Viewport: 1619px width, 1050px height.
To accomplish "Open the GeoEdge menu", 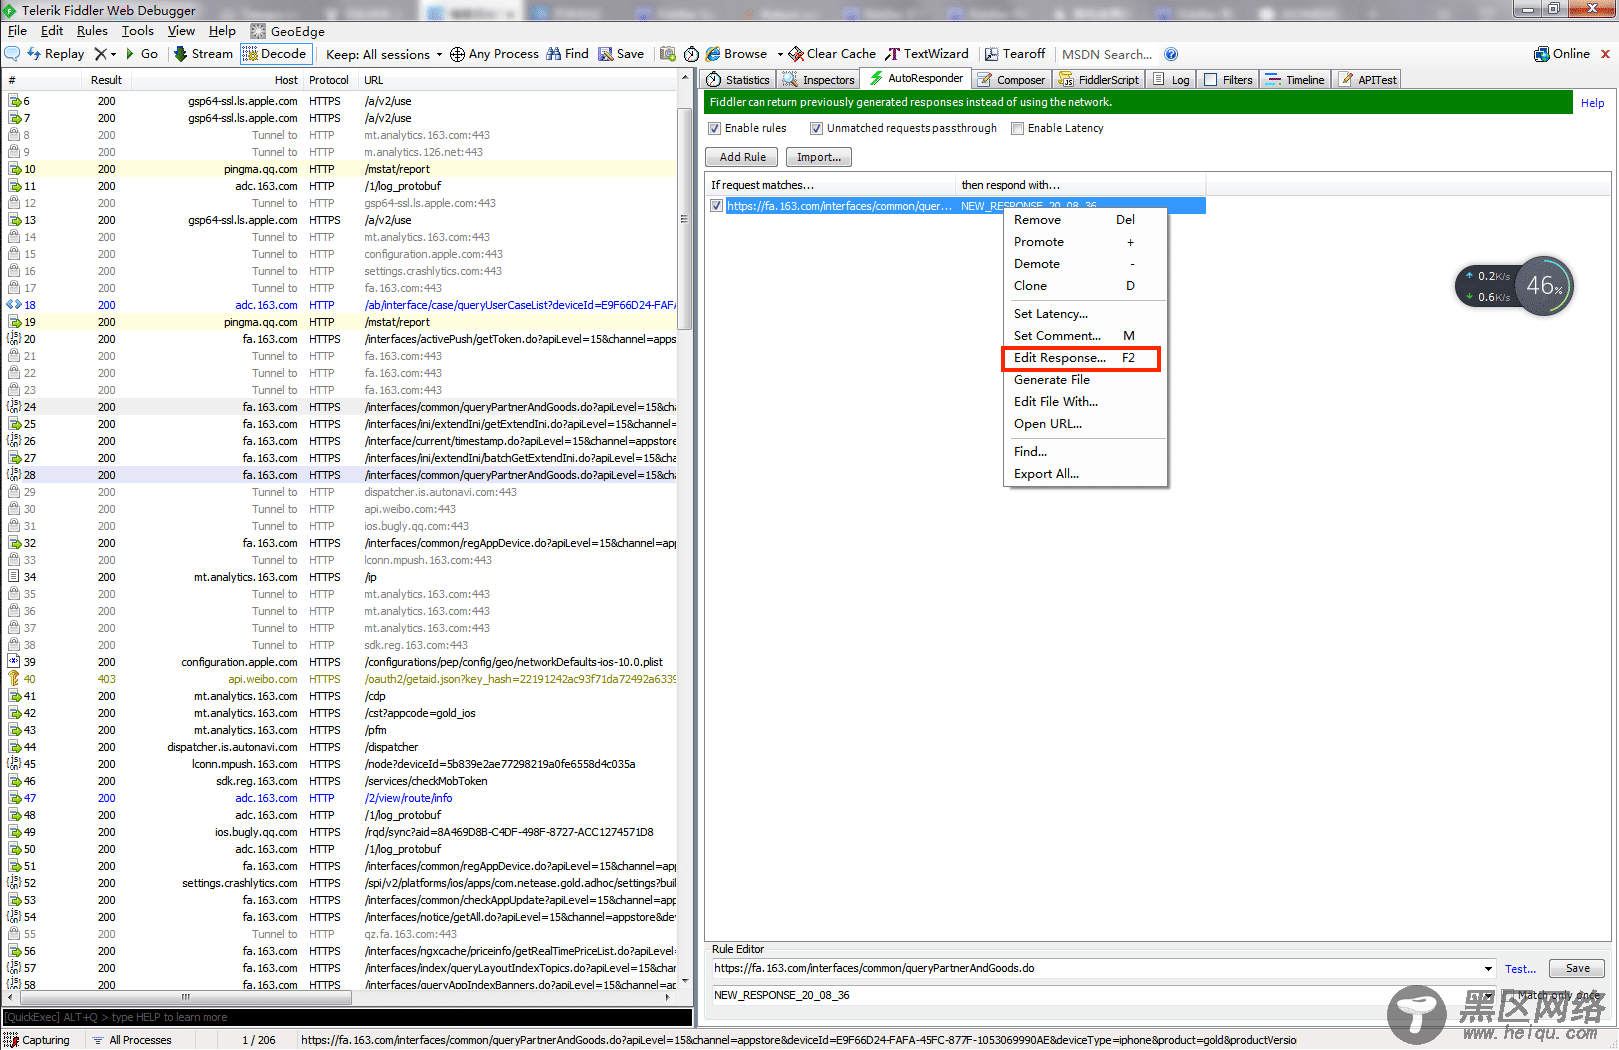I will pos(288,31).
